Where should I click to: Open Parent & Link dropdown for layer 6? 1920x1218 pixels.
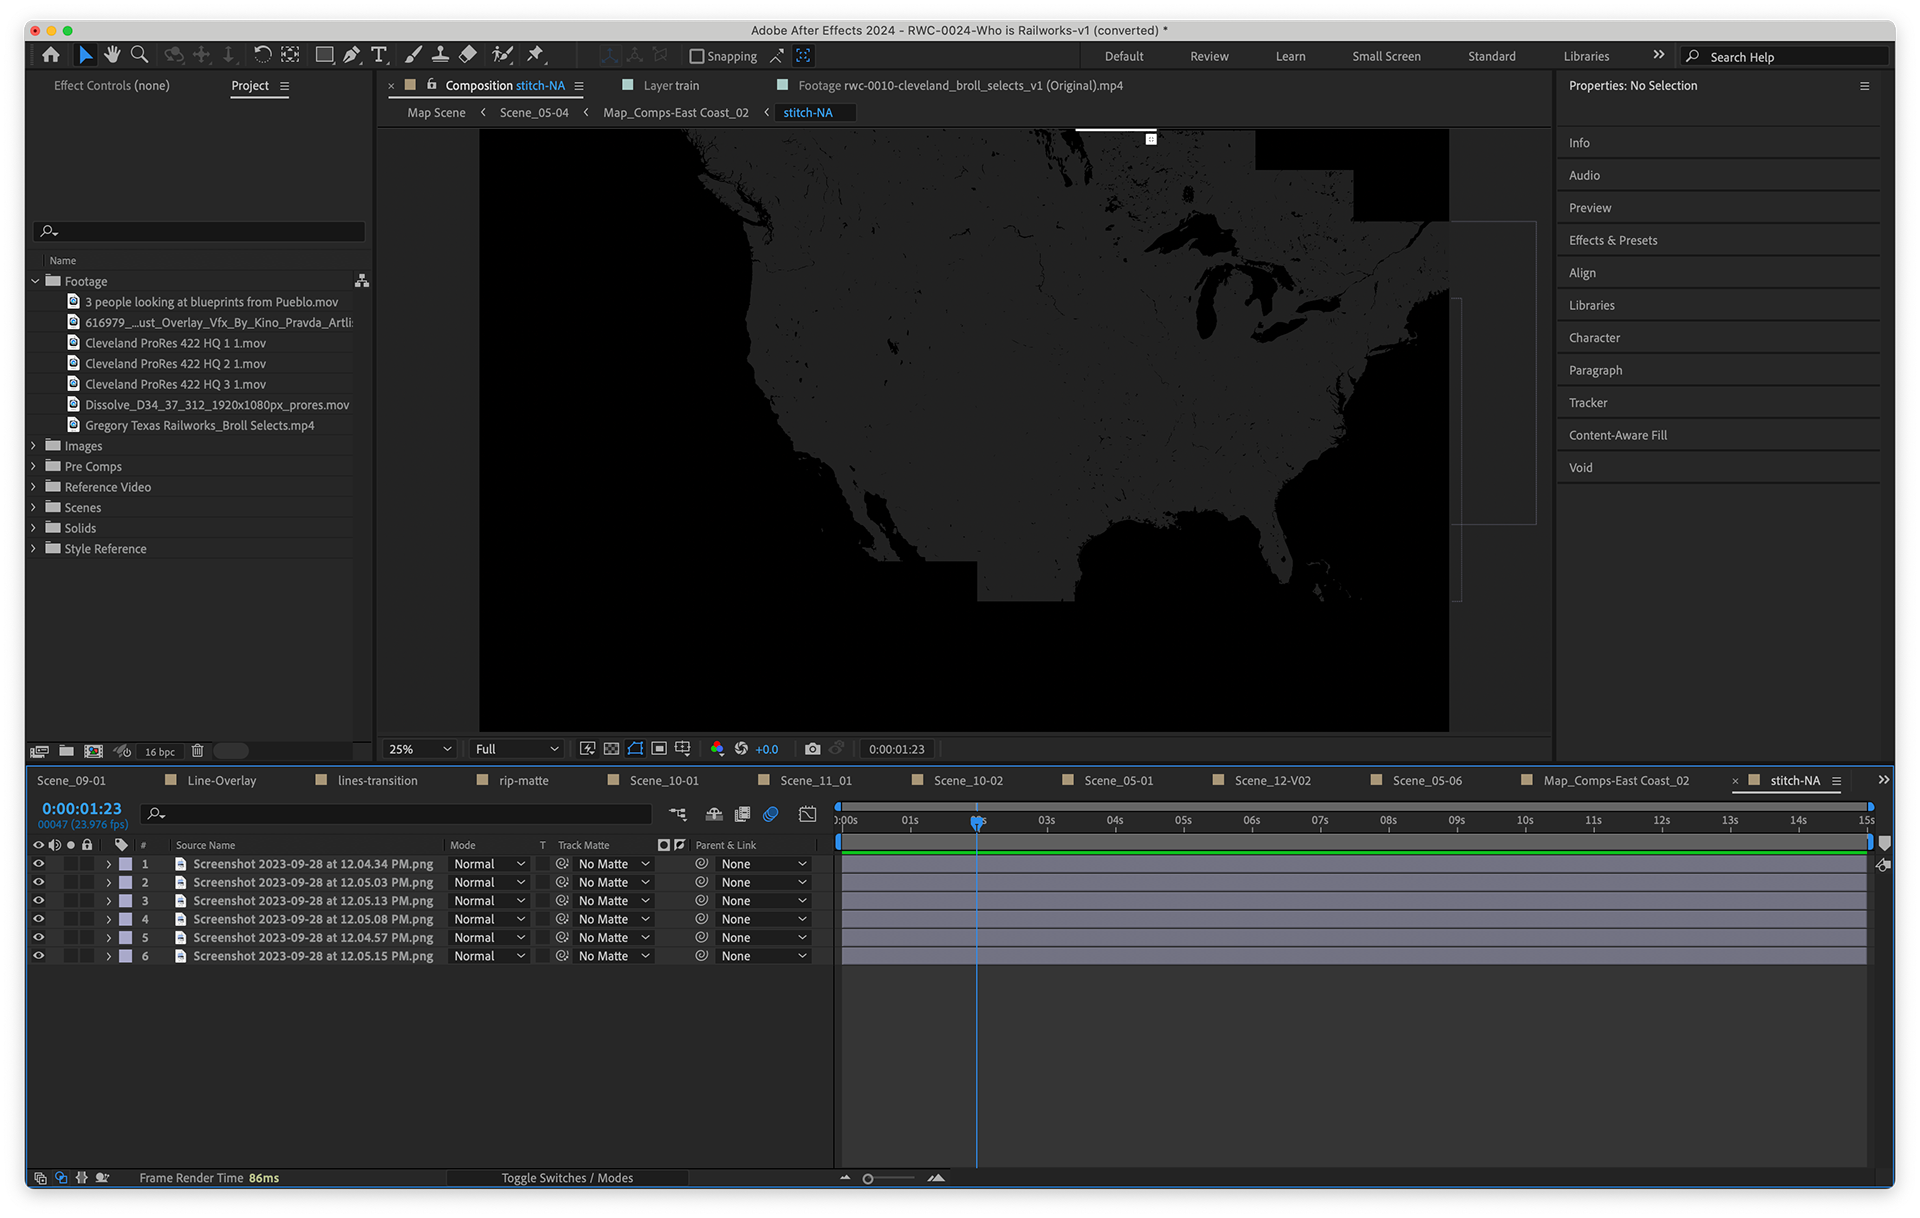pyautogui.click(x=764, y=956)
